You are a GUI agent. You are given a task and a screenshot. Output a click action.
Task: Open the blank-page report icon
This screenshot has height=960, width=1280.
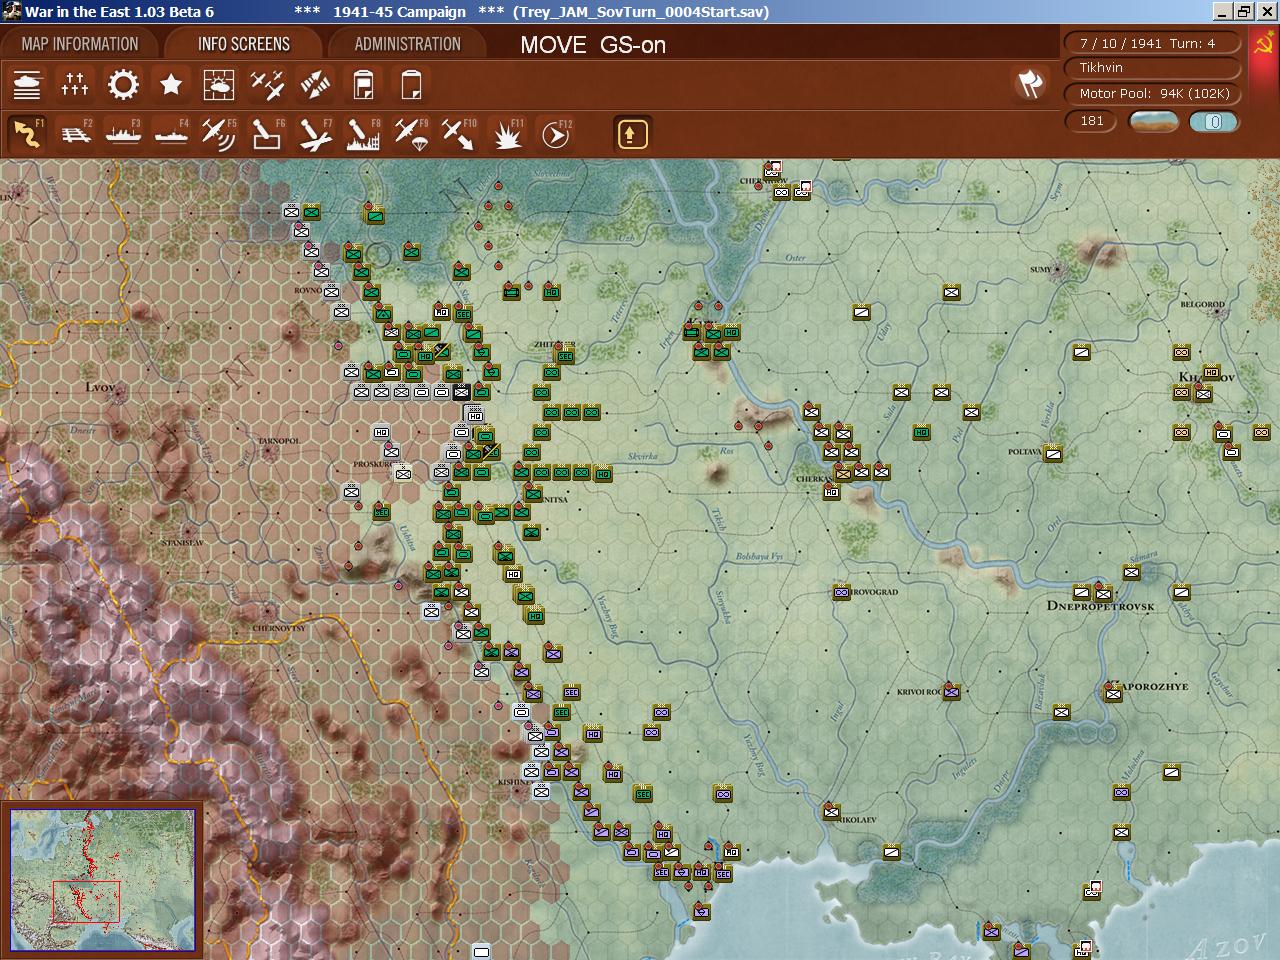pos(411,85)
